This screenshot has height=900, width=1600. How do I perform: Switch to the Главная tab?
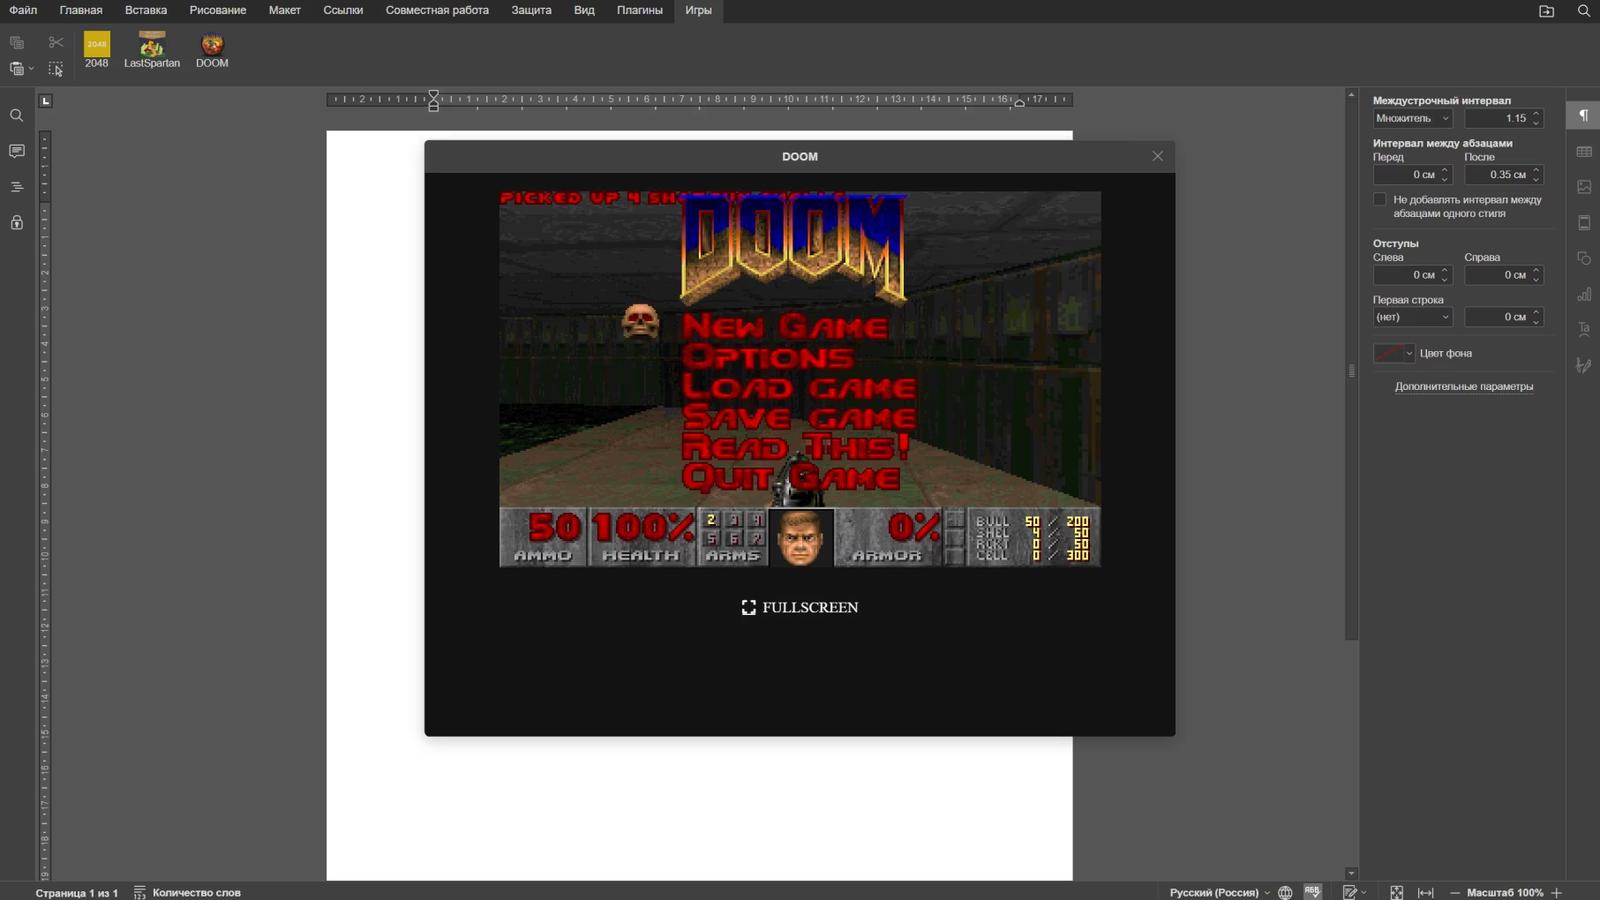[81, 10]
